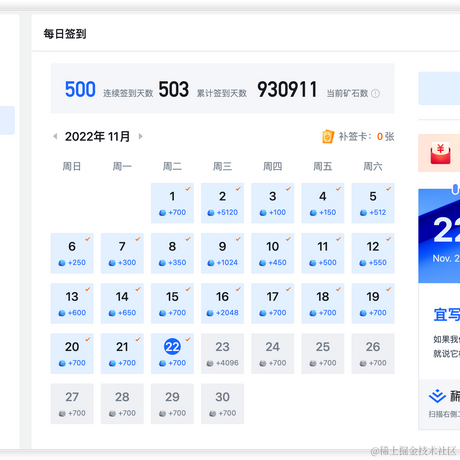The height and width of the screenshot is (460, 460).
Task: Select calendar day 6 (+250)
Action: click(x=72, y=253)
